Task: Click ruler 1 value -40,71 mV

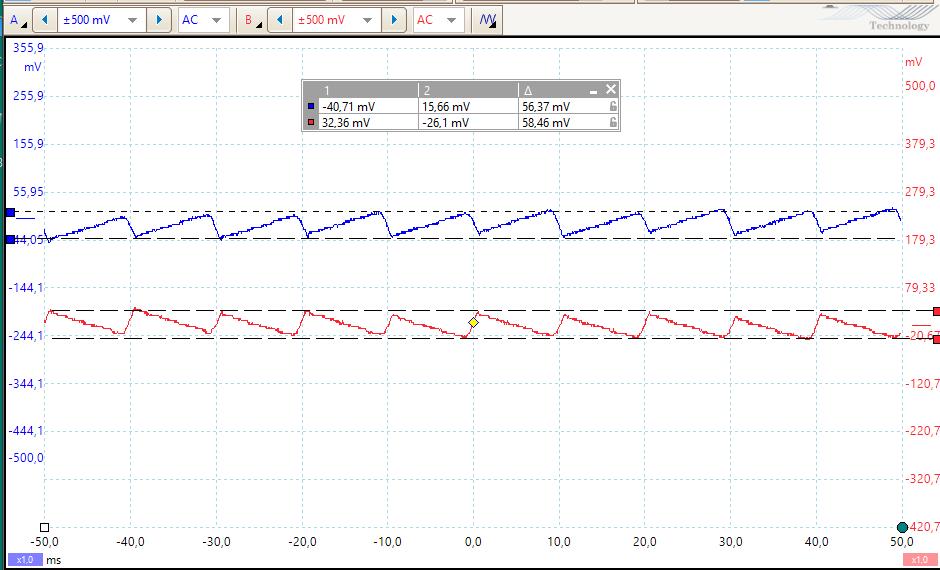Action: [x=348, y=107]
